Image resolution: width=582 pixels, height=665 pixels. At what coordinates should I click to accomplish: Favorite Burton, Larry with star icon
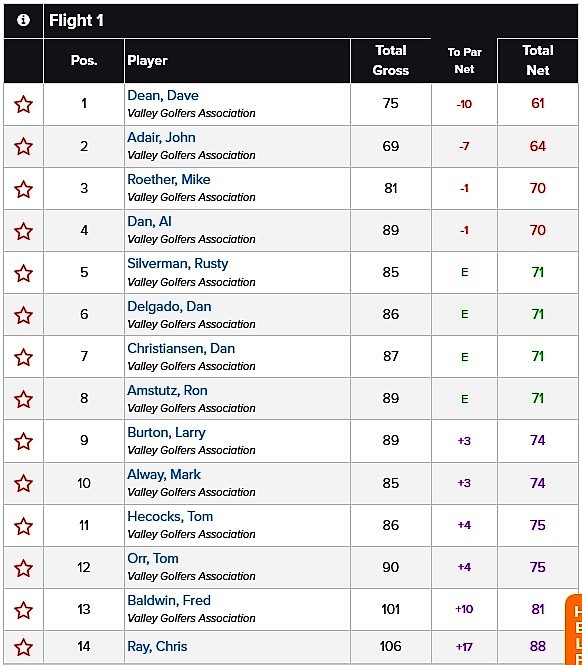23,441
